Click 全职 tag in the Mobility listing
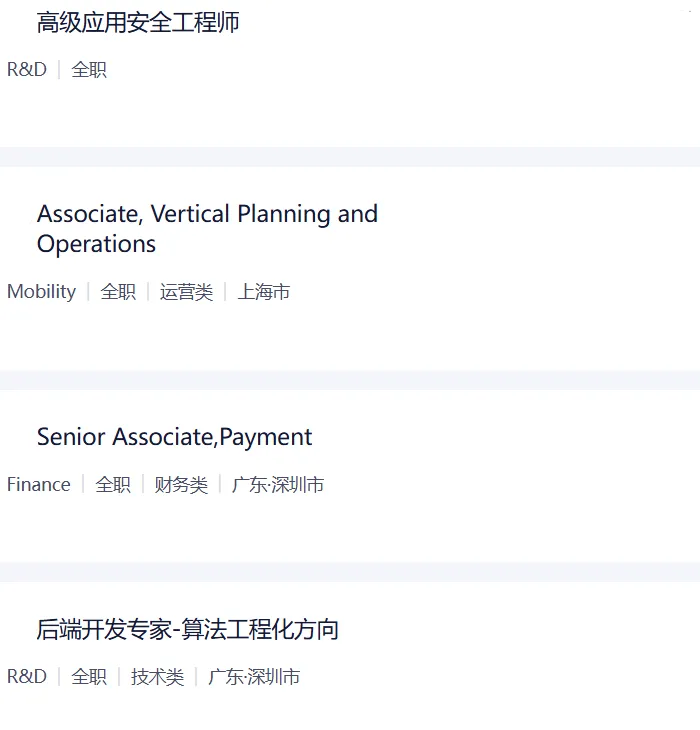This screenshot has width=700, height=730. (x=118, y=292)
